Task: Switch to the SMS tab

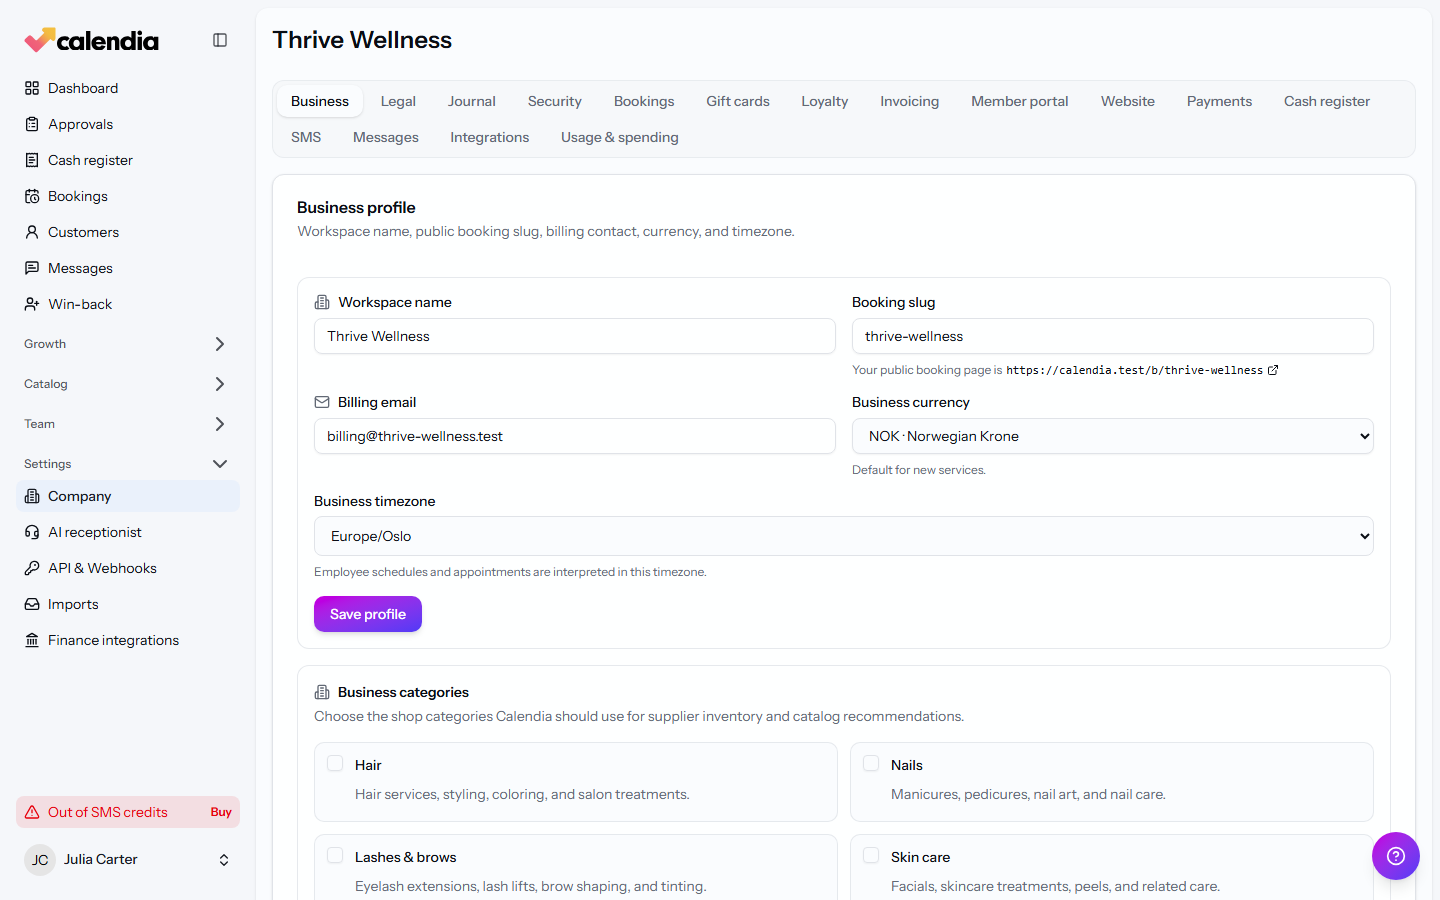Action: (306, 137)
